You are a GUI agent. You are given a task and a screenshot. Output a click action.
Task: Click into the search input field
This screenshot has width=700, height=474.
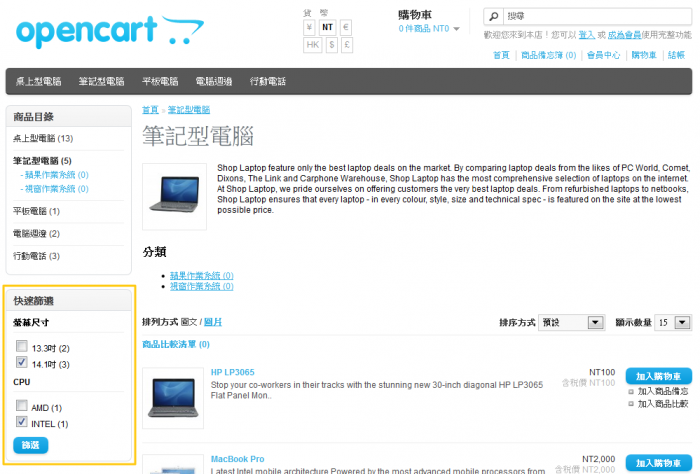pyautogui.click(x=597, y=17)
